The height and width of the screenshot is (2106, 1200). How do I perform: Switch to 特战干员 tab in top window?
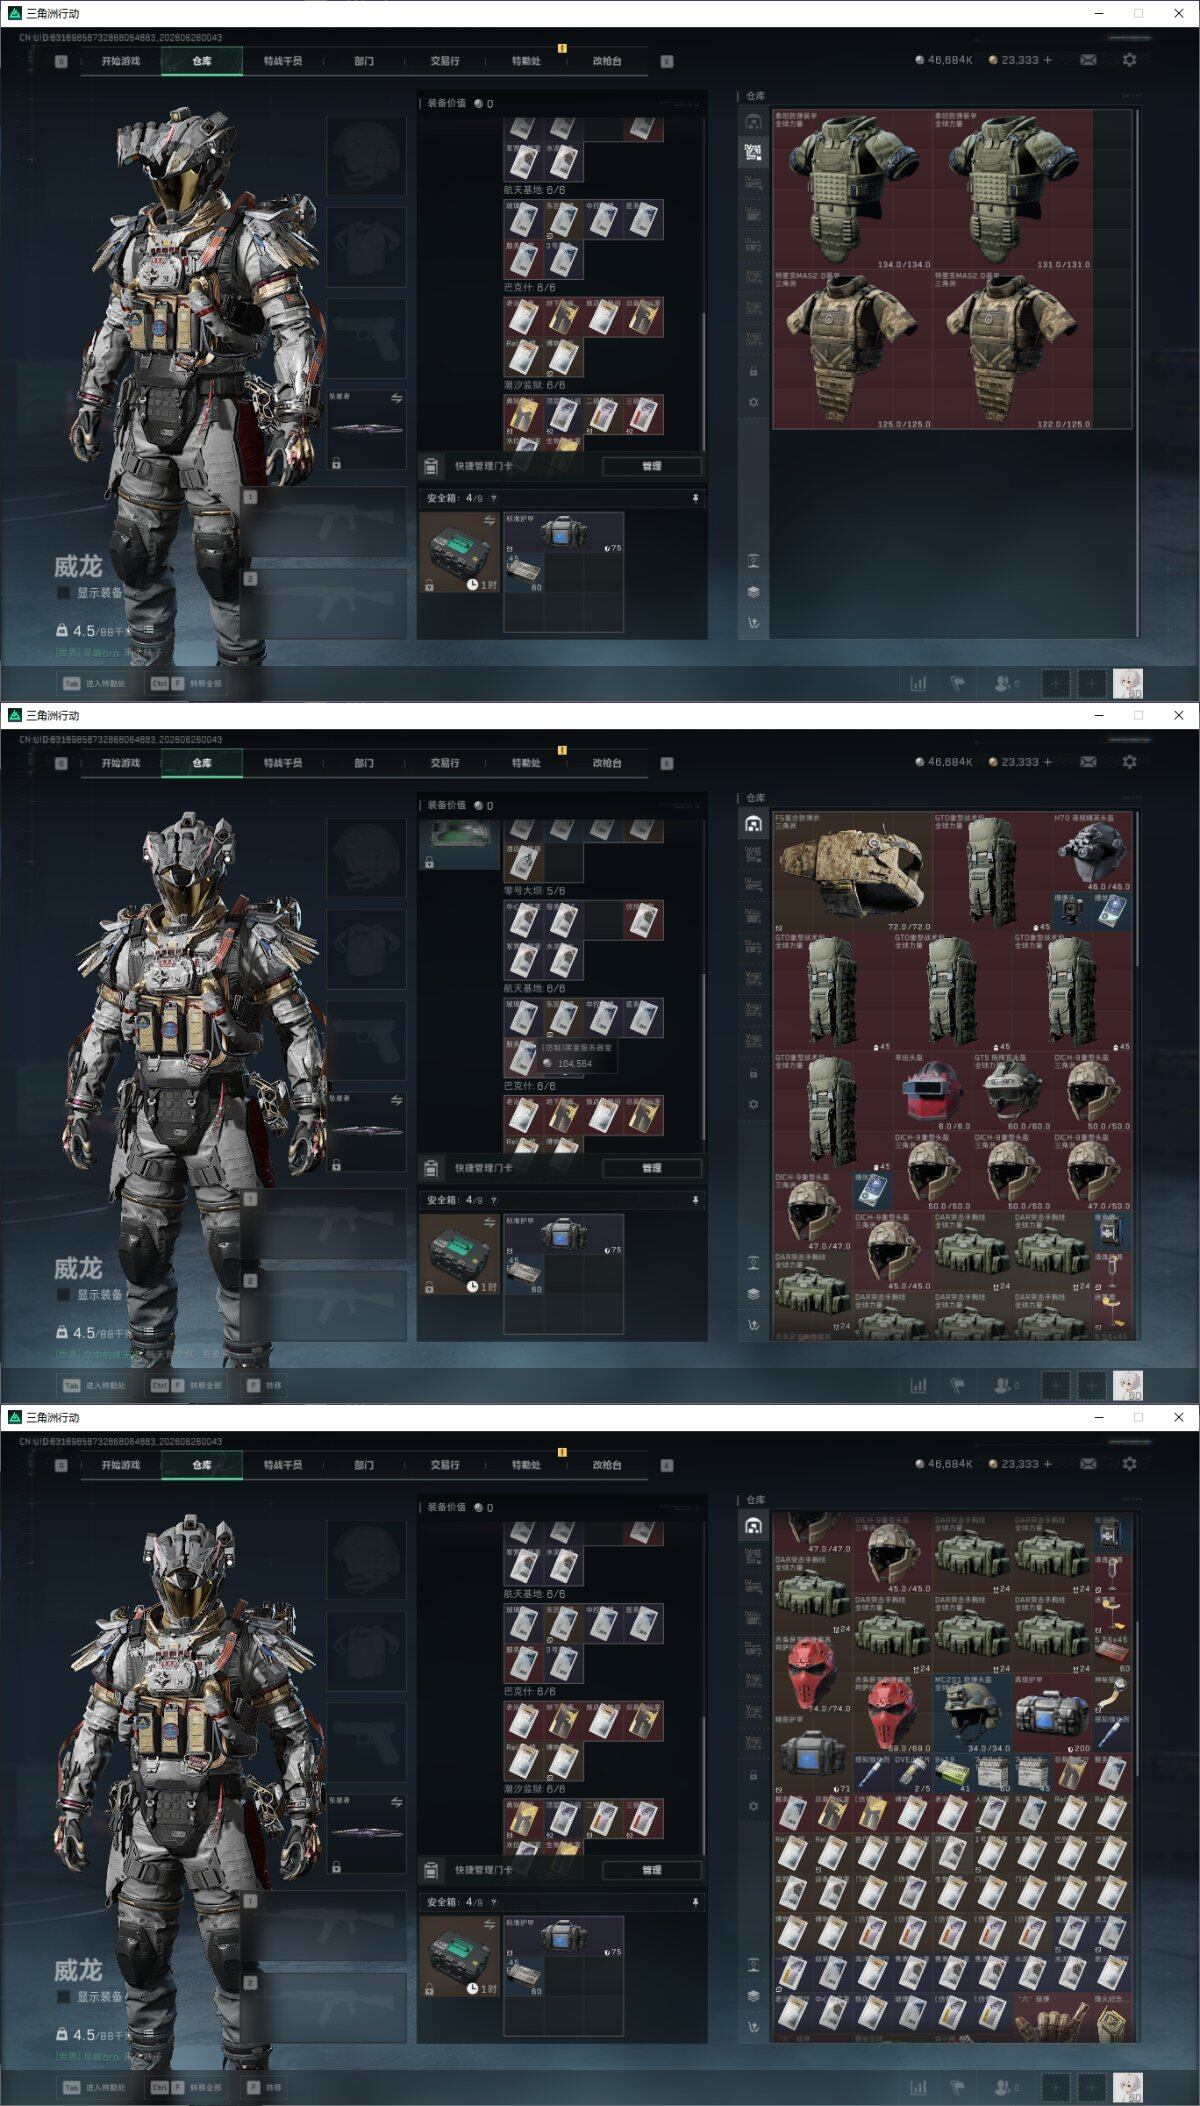(283, 61)
